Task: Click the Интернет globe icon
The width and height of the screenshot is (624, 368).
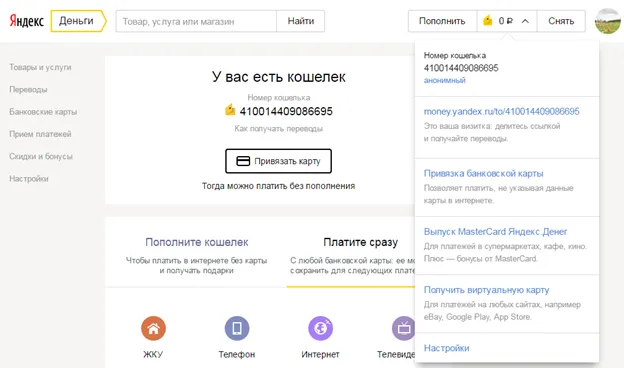Action: 320,328
